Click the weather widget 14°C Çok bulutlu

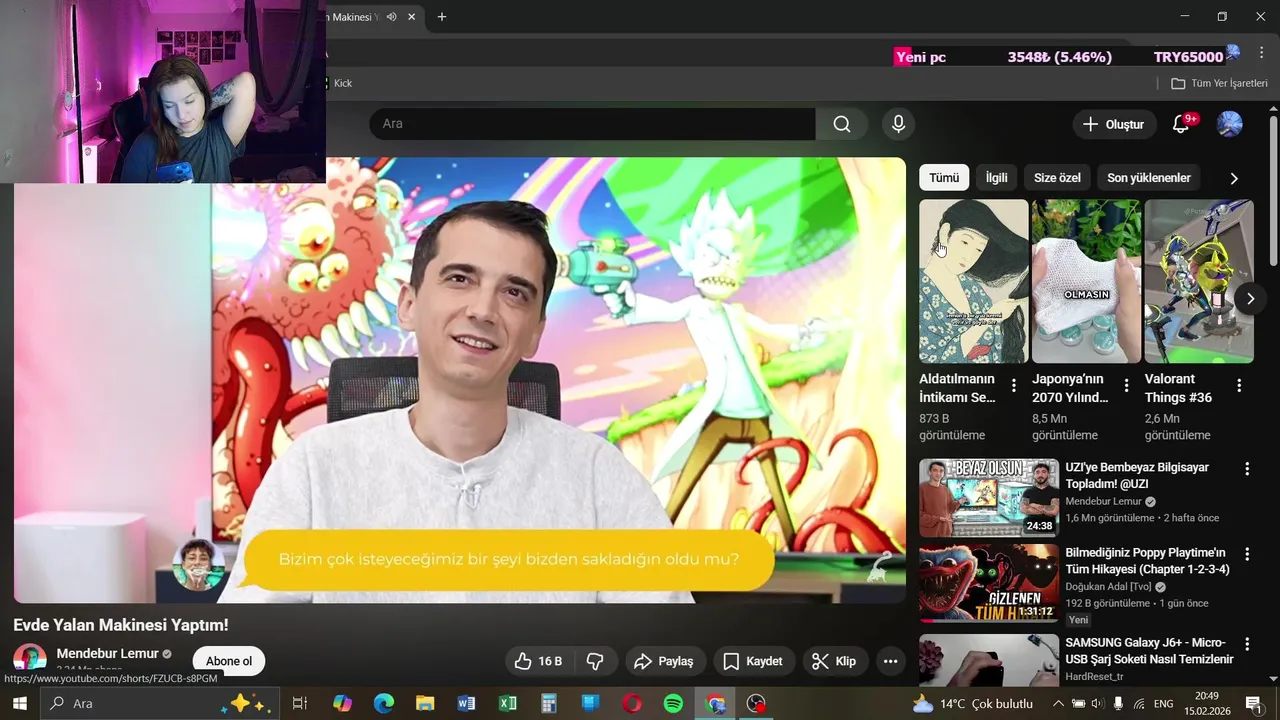coord(972,703)
